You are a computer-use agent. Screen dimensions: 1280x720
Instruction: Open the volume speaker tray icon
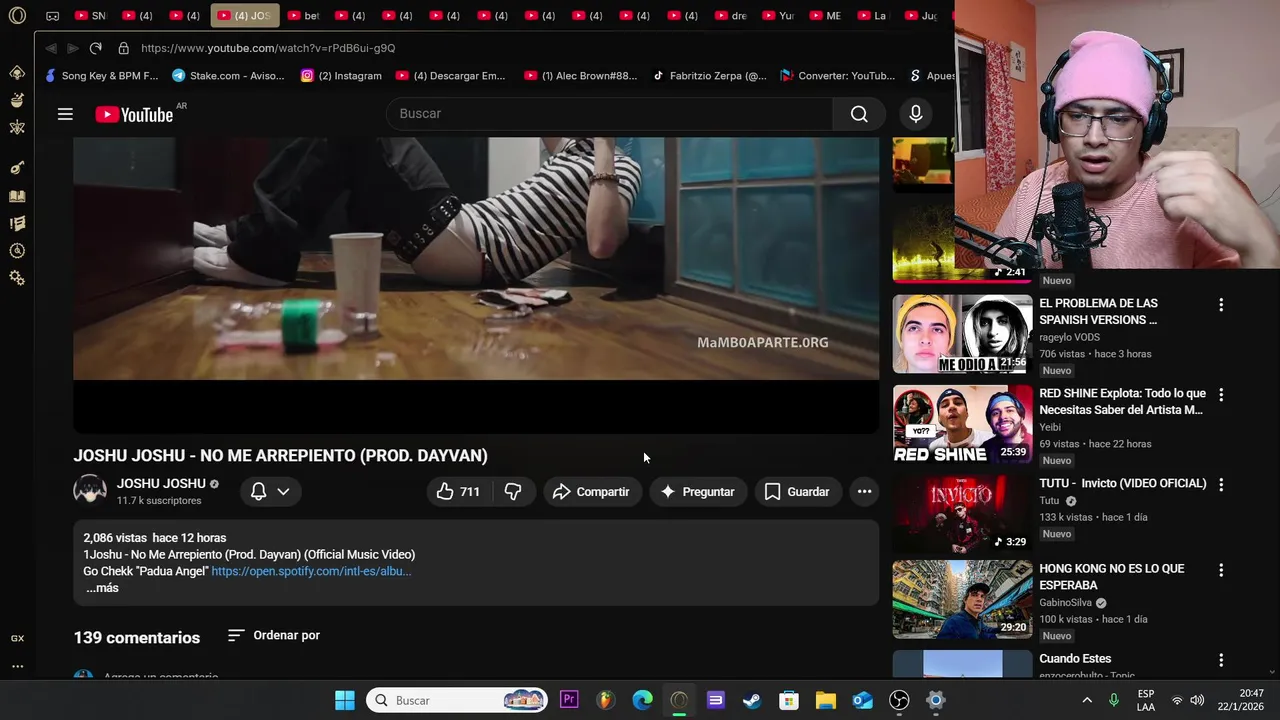coord(1197,700)
